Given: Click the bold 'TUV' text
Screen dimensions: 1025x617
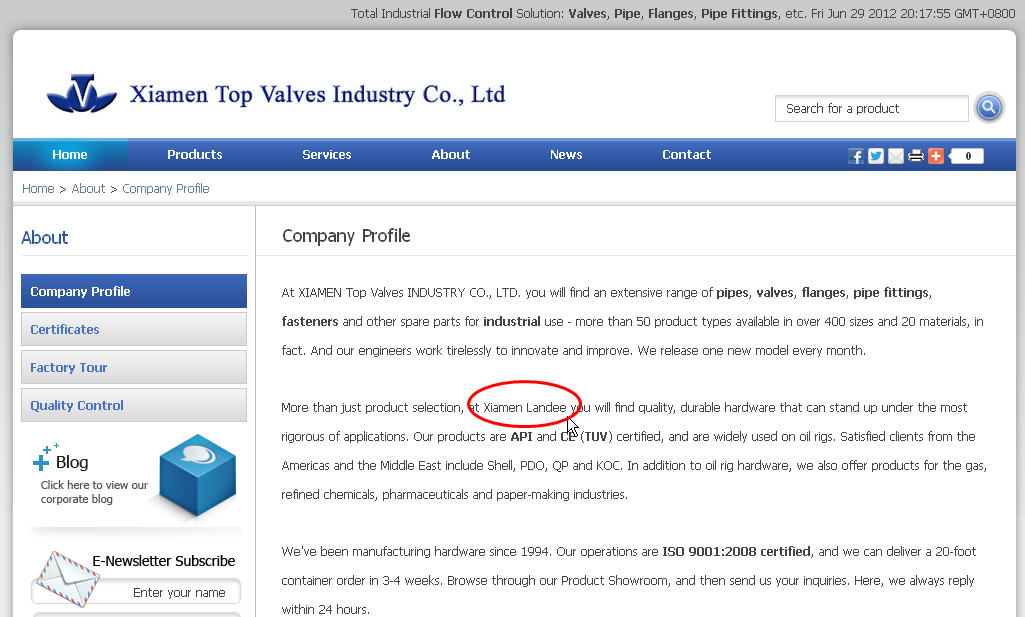Looking at the screenshot, I should 596,437.
